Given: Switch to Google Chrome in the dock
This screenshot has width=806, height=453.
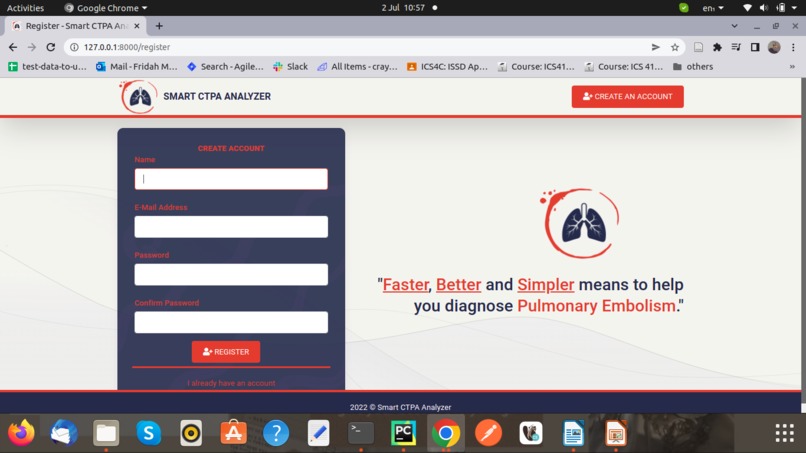Looking at the screenshot, I should 446,433.
